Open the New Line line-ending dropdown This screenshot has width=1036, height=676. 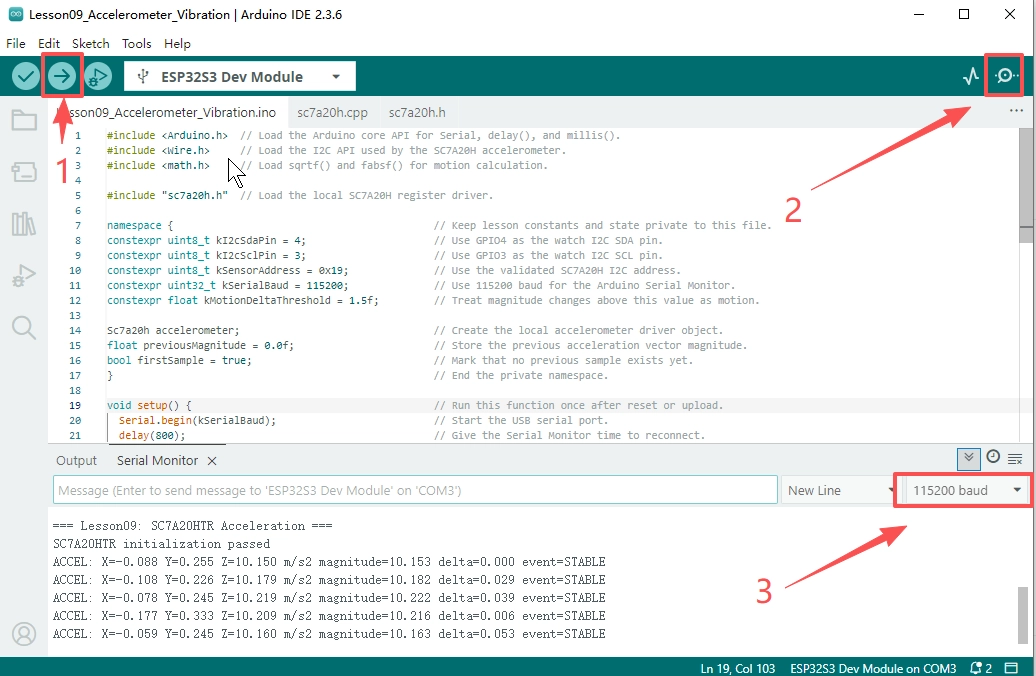pos(838,490)
